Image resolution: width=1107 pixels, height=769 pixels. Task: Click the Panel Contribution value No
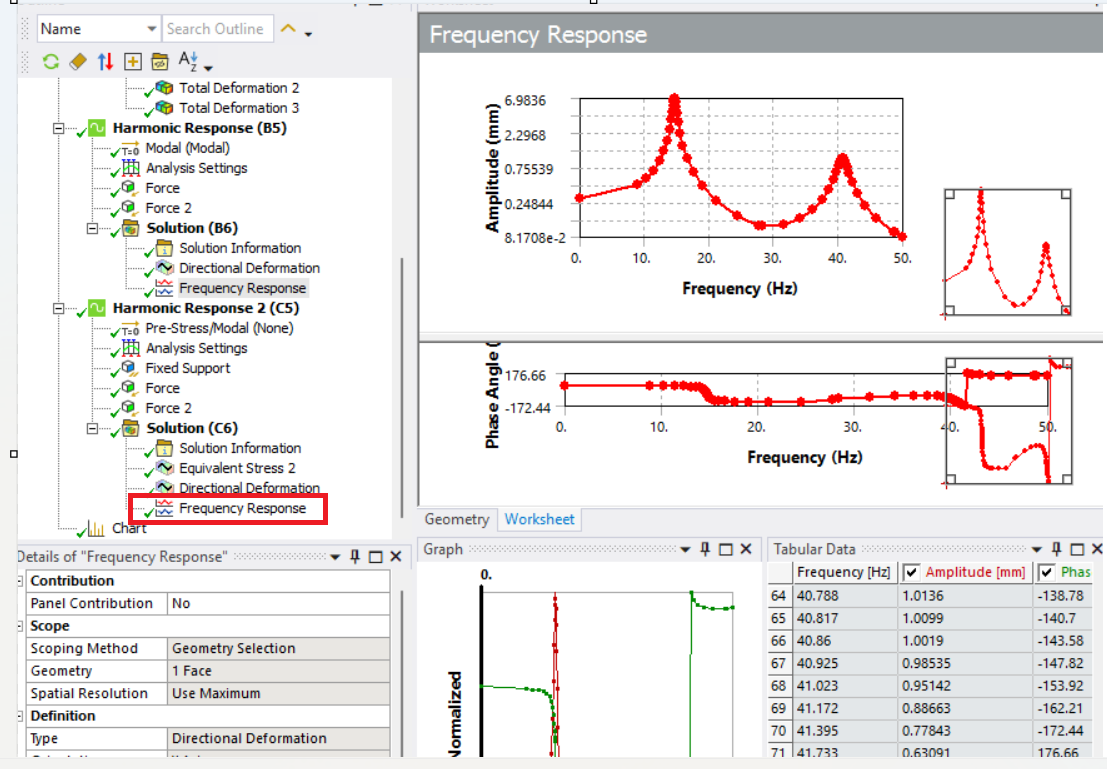click(278, 603)
